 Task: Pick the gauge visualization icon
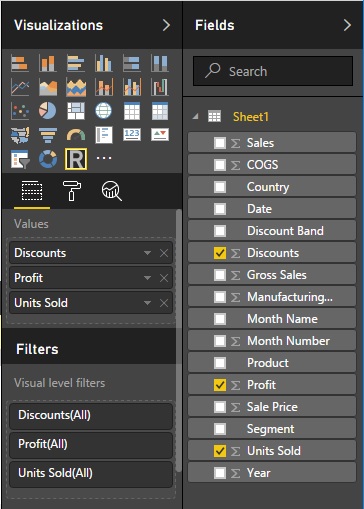click(76, 135)
